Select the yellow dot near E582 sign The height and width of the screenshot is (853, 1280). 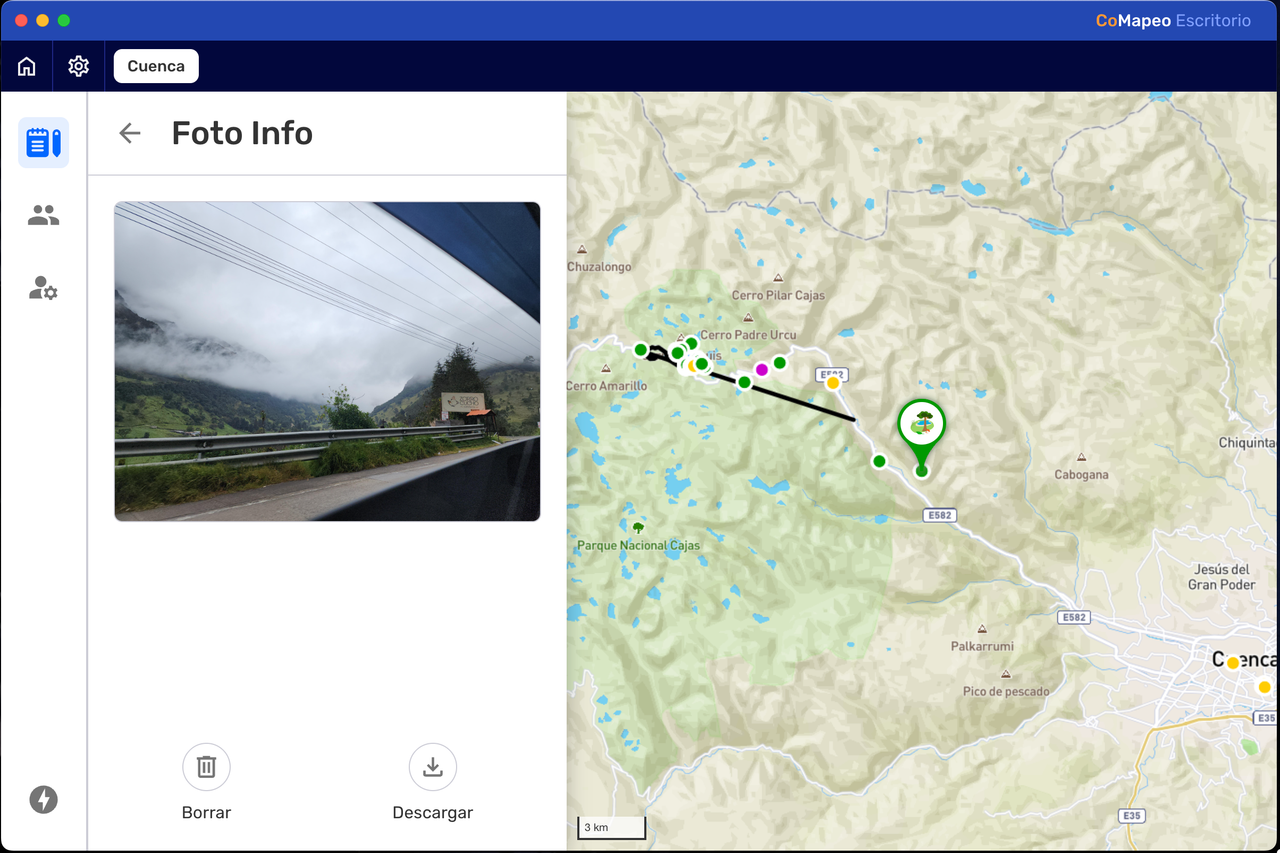(x=832, y=383)
